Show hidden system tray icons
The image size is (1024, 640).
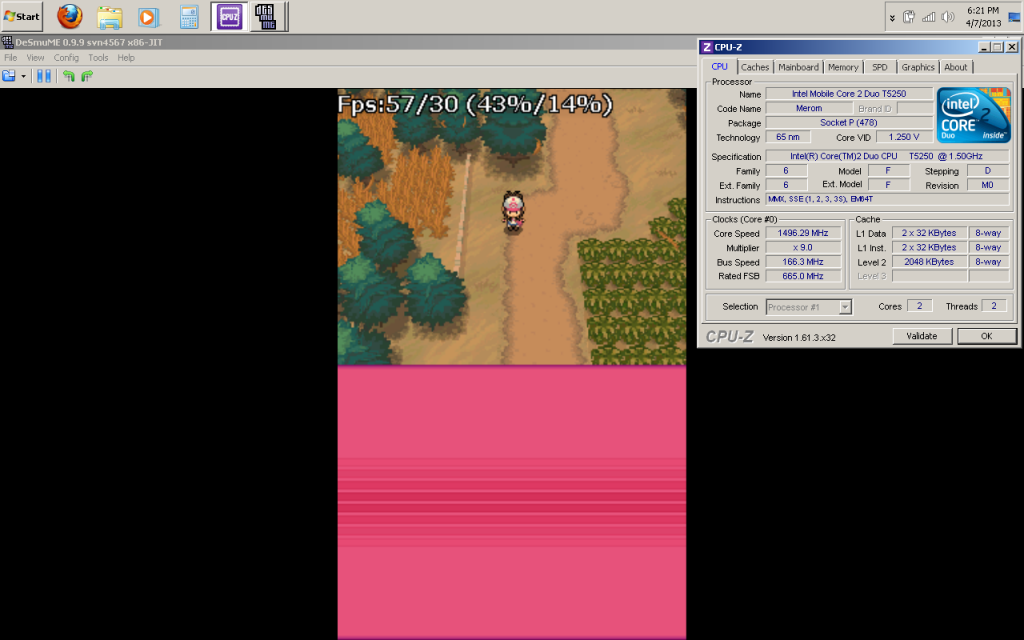(893, 17)
